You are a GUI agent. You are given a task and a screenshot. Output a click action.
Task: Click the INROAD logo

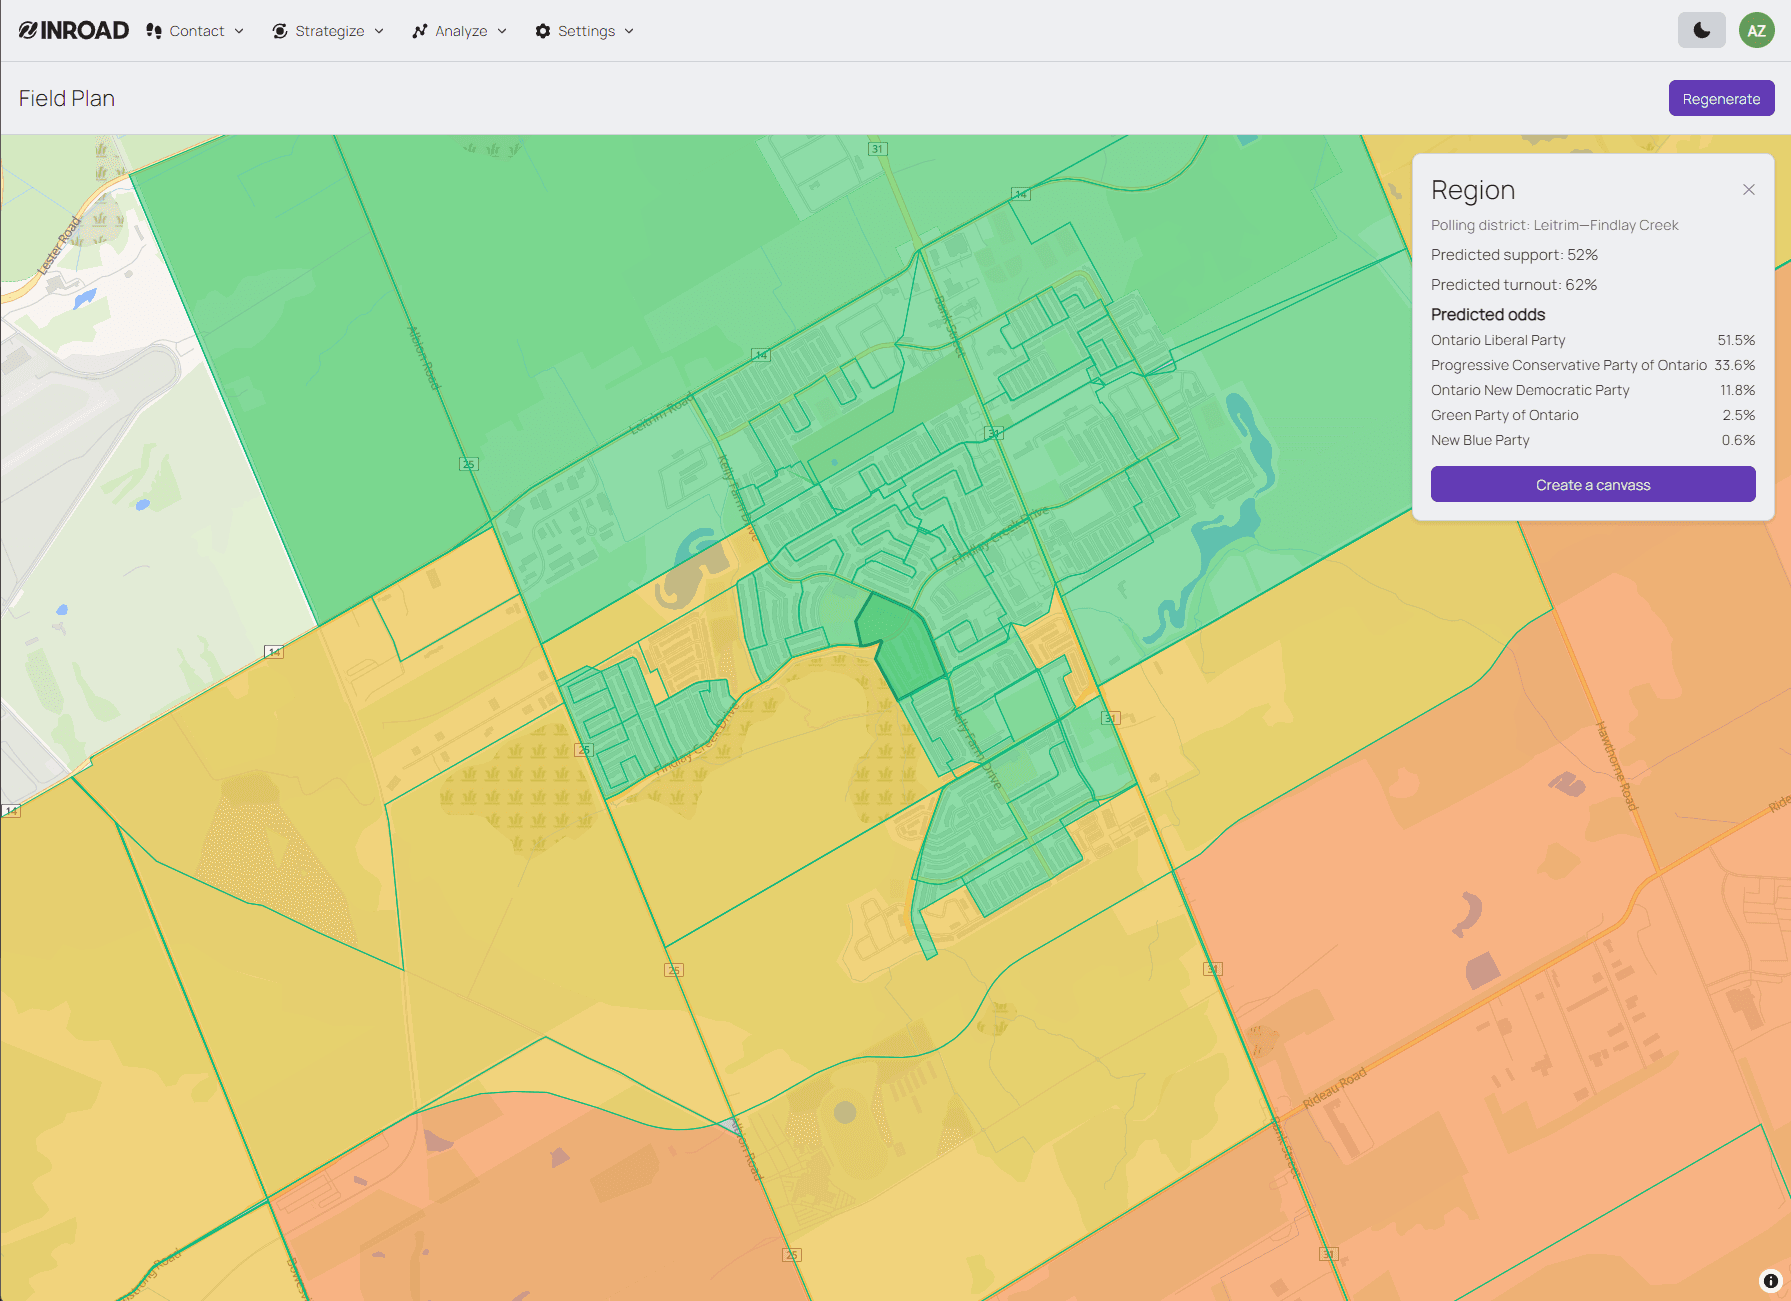tap(74, 31)
